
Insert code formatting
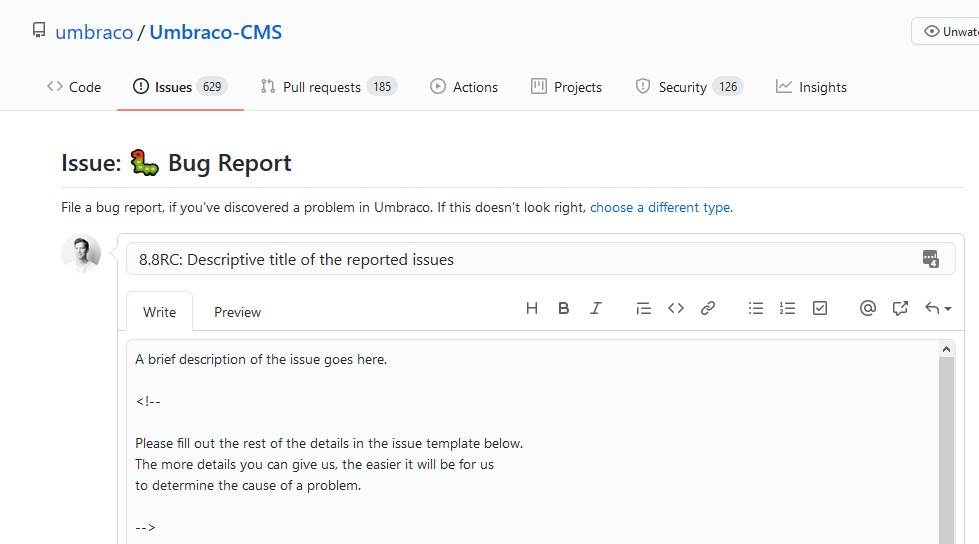(676, 308)
